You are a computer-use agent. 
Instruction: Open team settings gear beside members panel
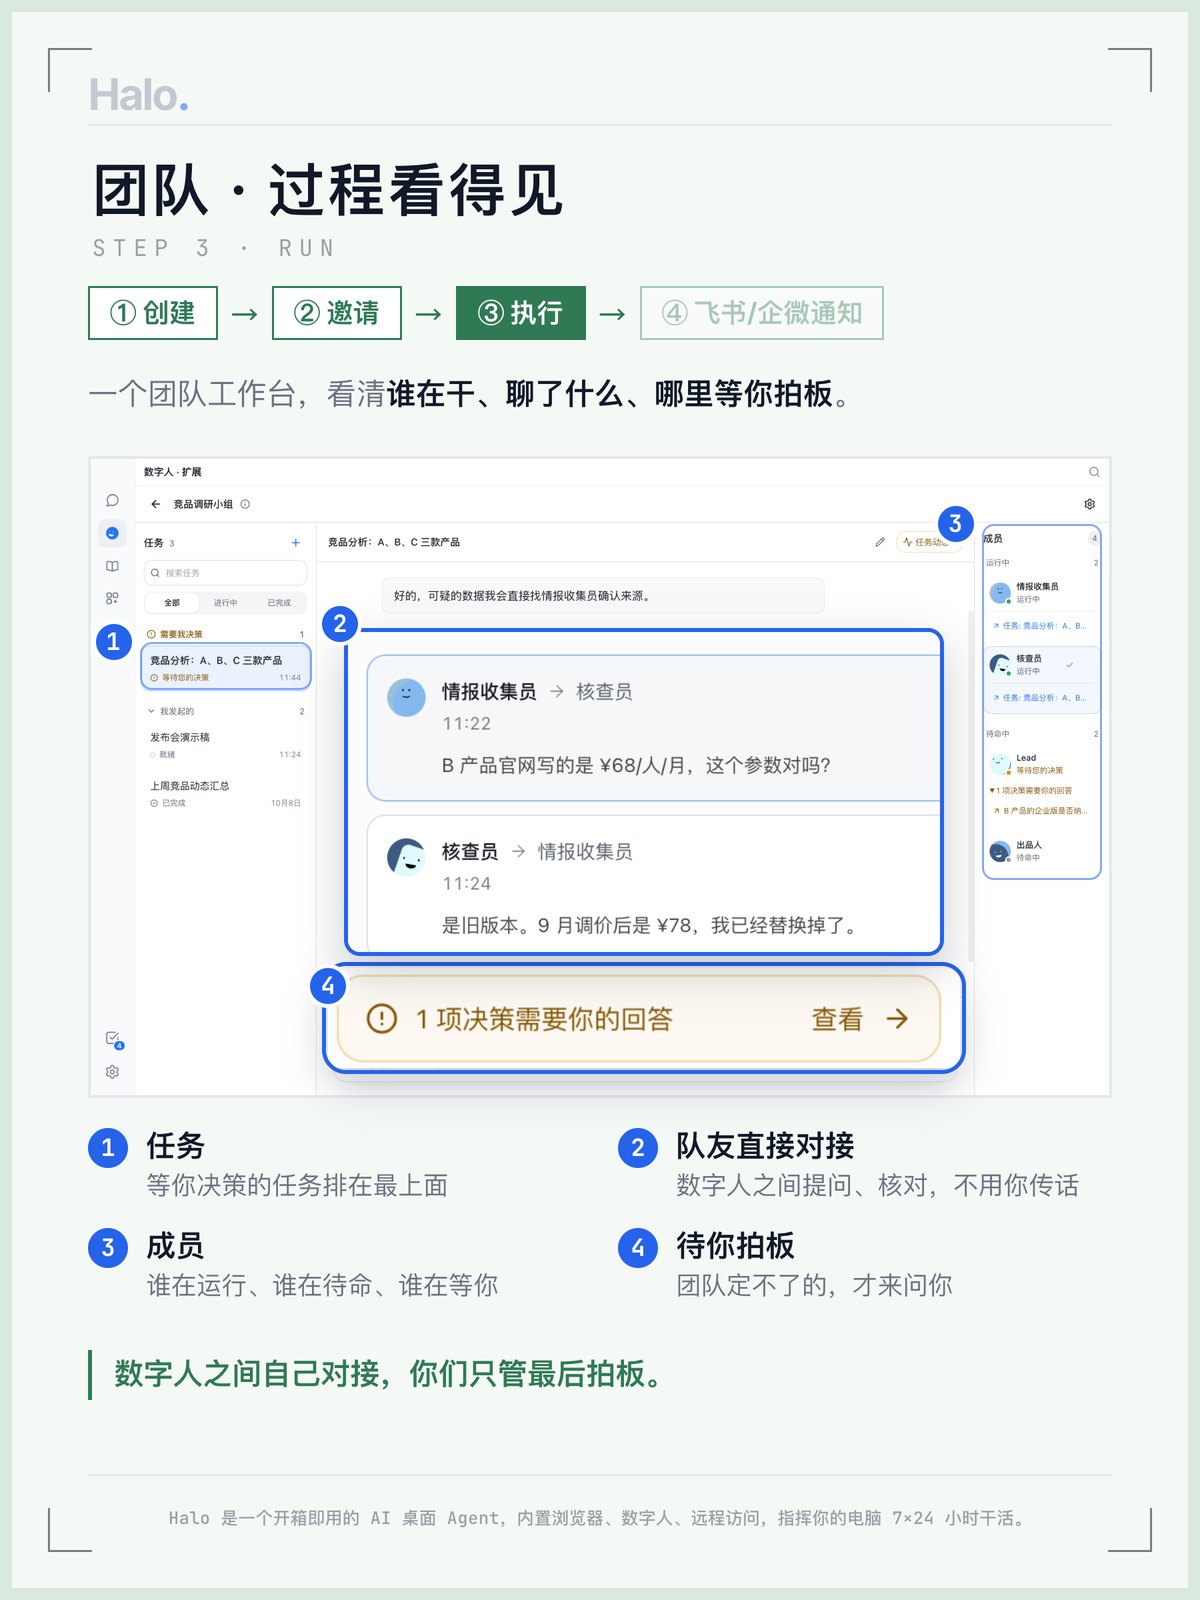point(1090,504)
